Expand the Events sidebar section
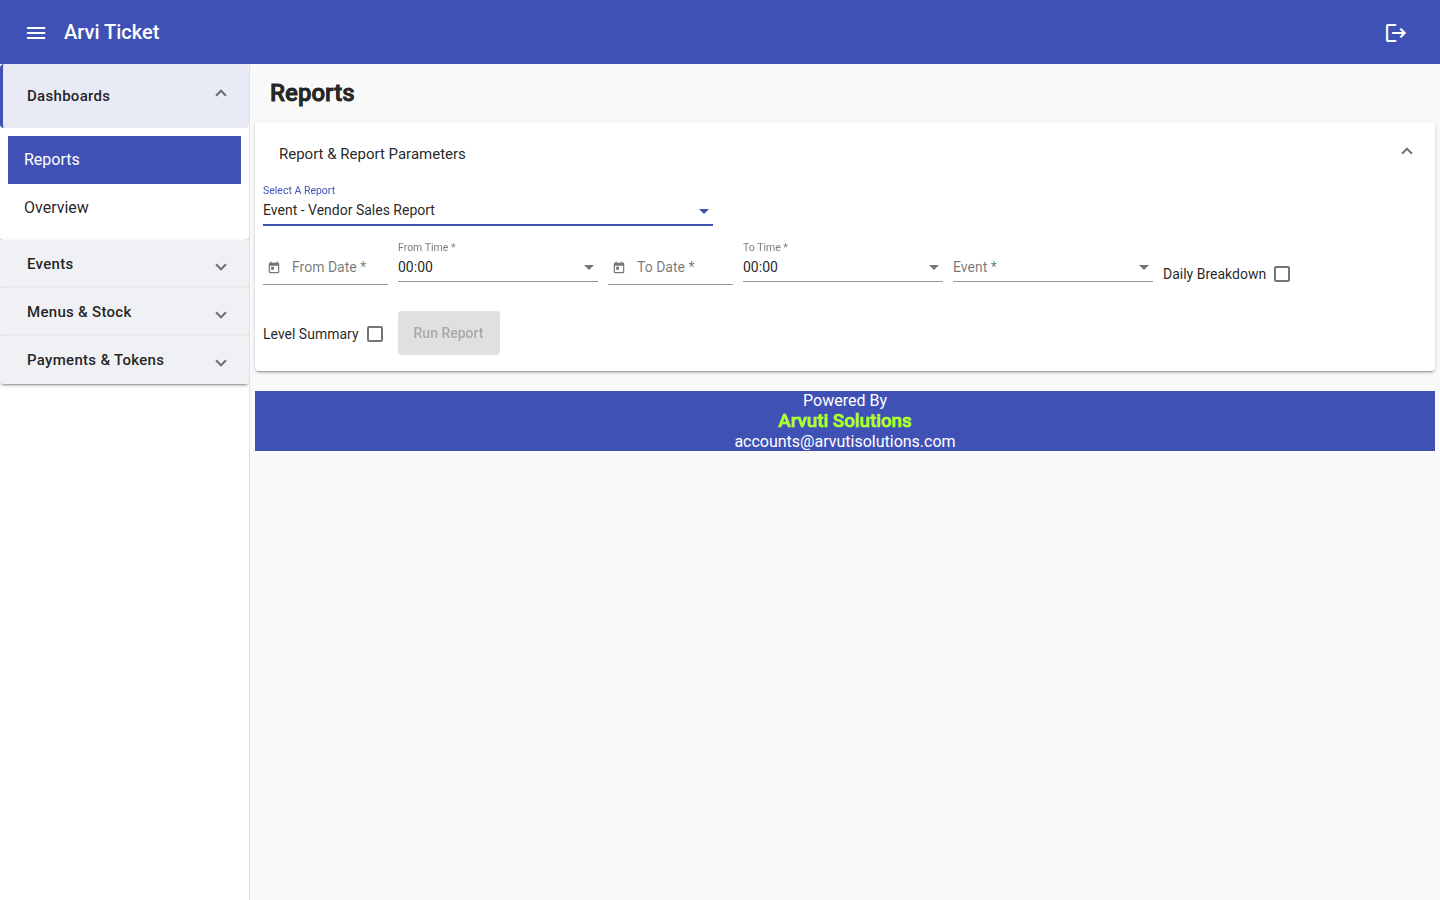Viewport: 1440px width, 900px height. pos(125,264)
